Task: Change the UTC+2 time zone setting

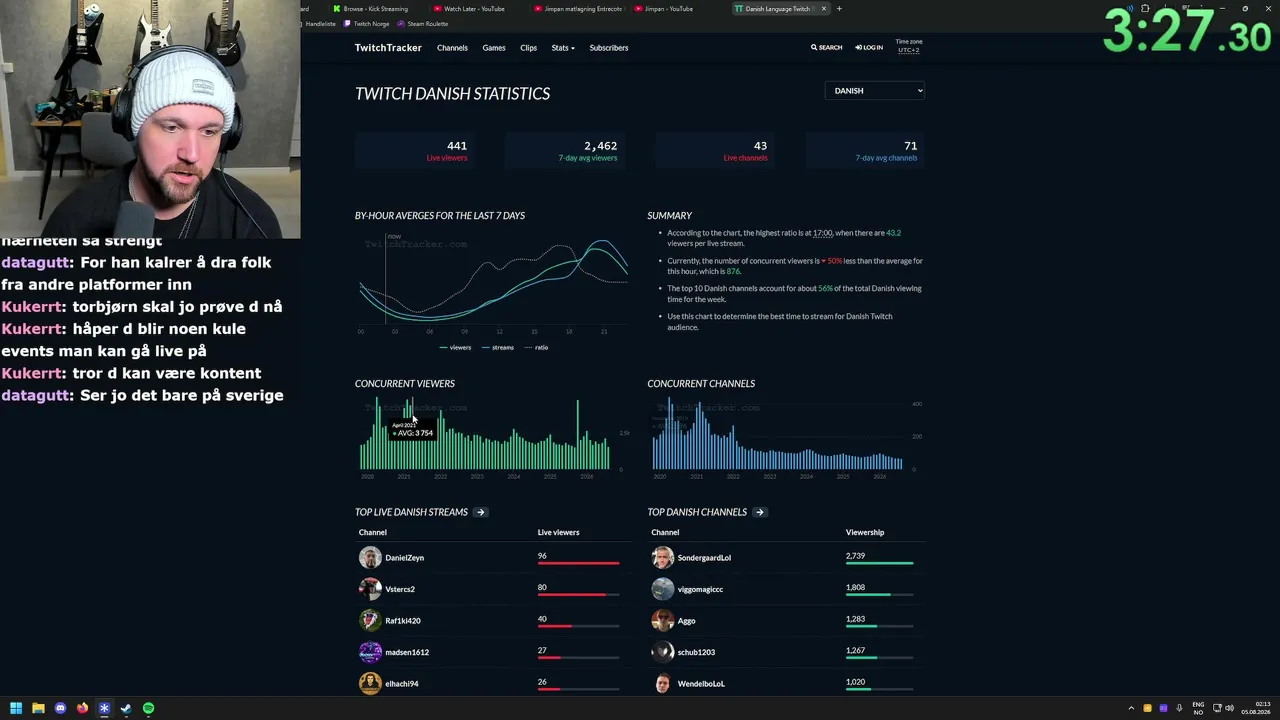Action: [x=909, y=50]
